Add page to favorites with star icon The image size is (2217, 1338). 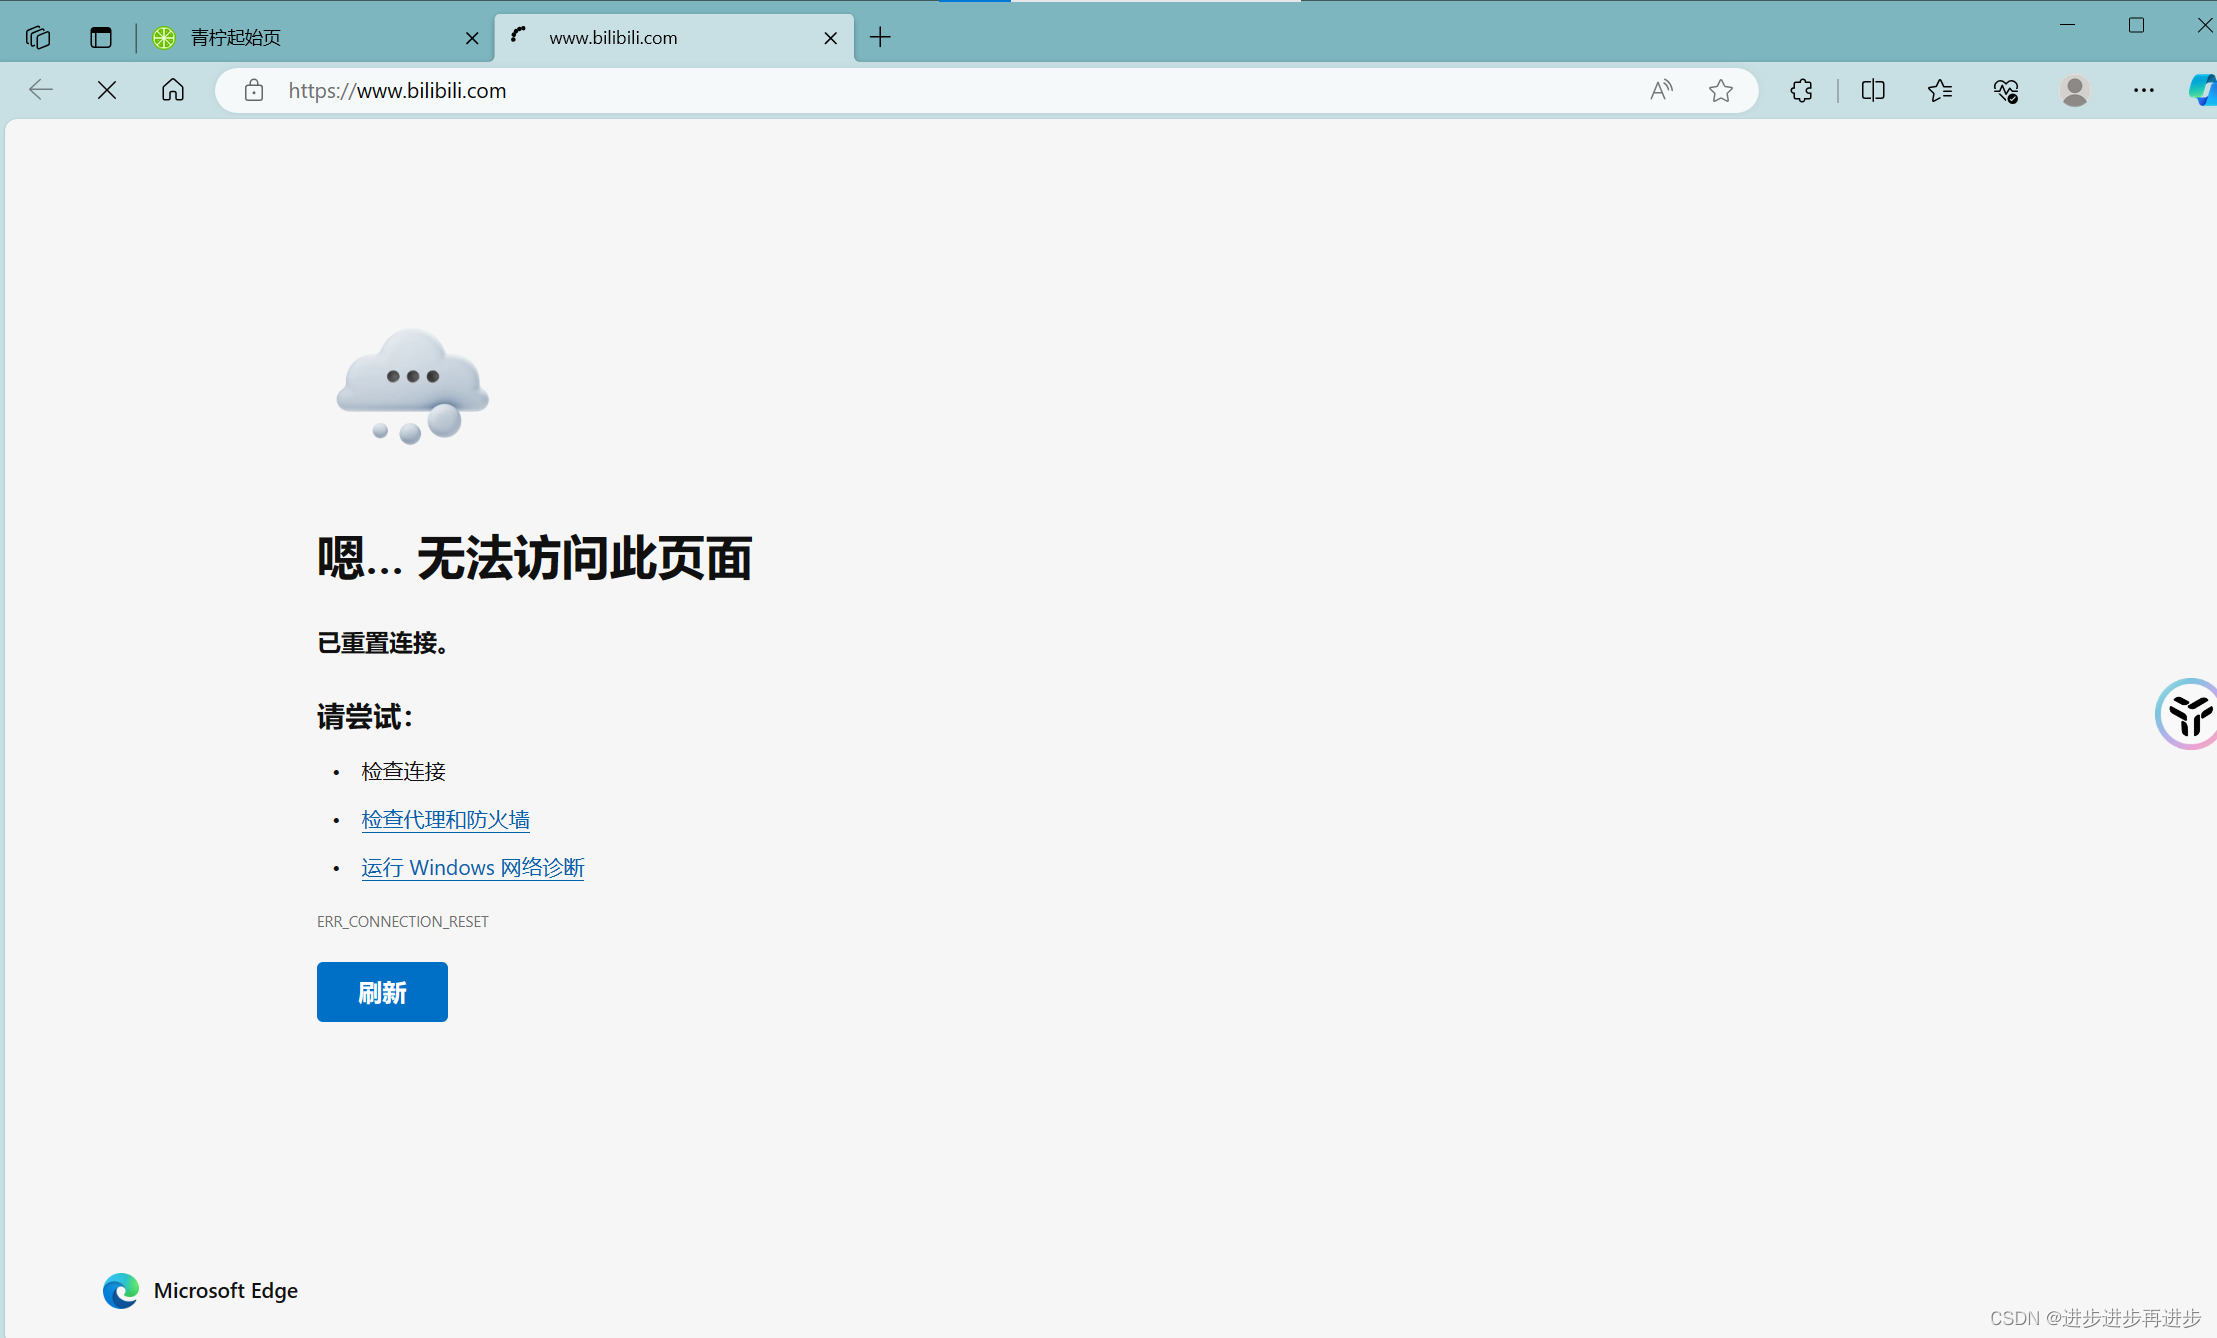pos(1720,90)
